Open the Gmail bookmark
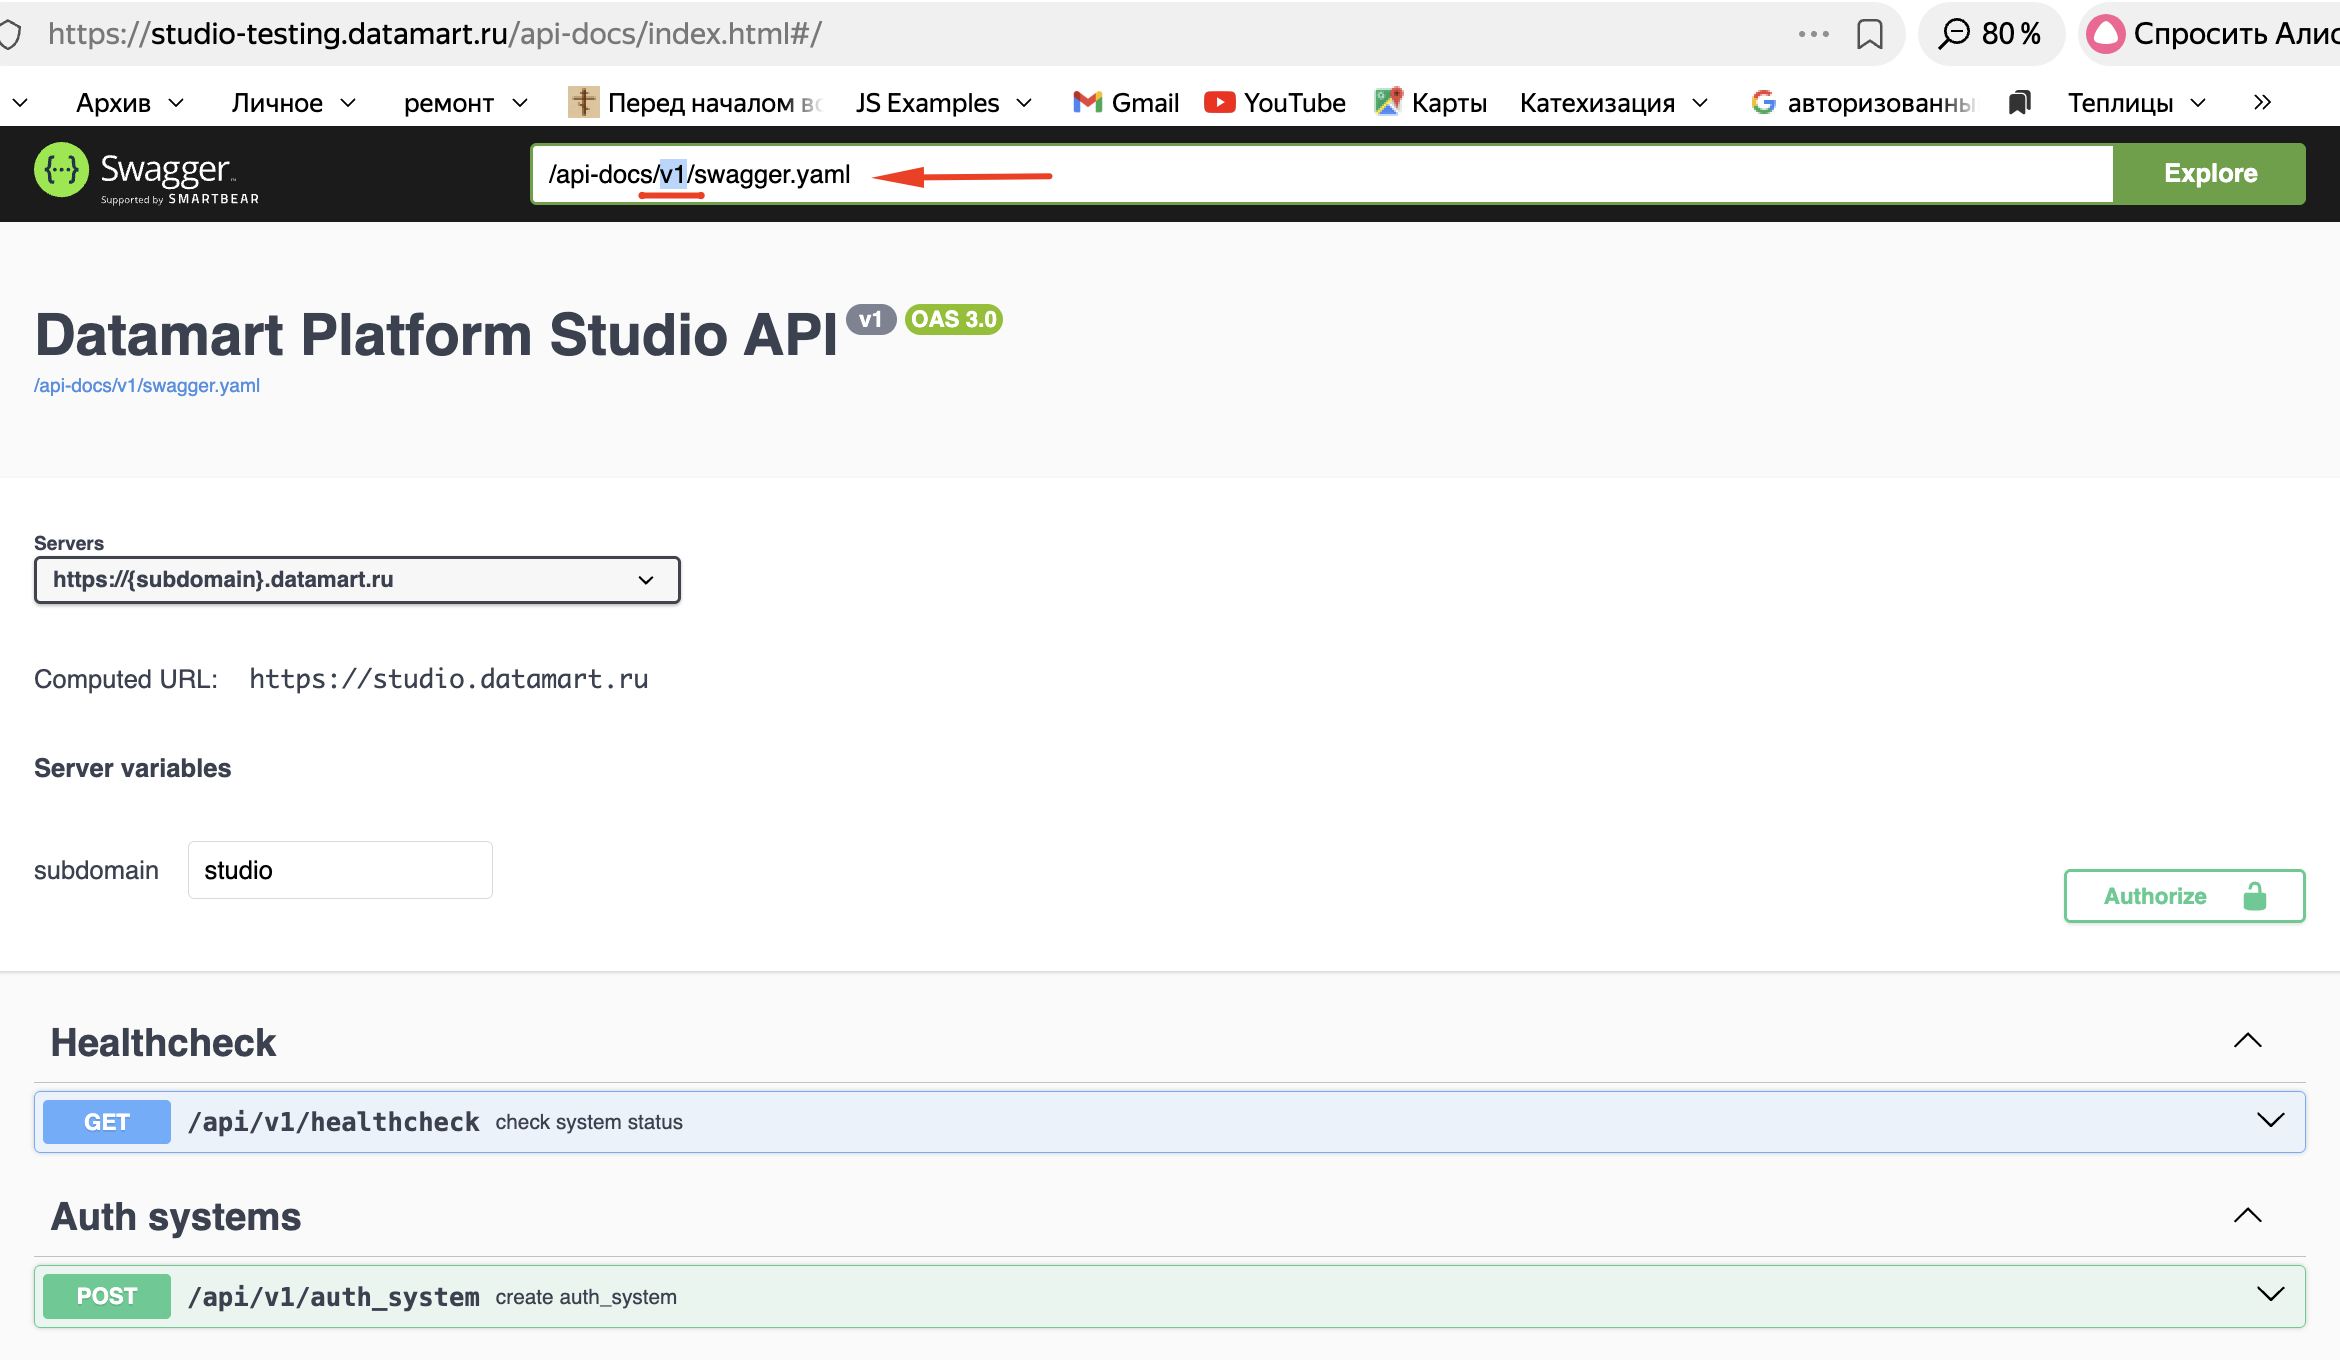 click(x=1126, y=103)
